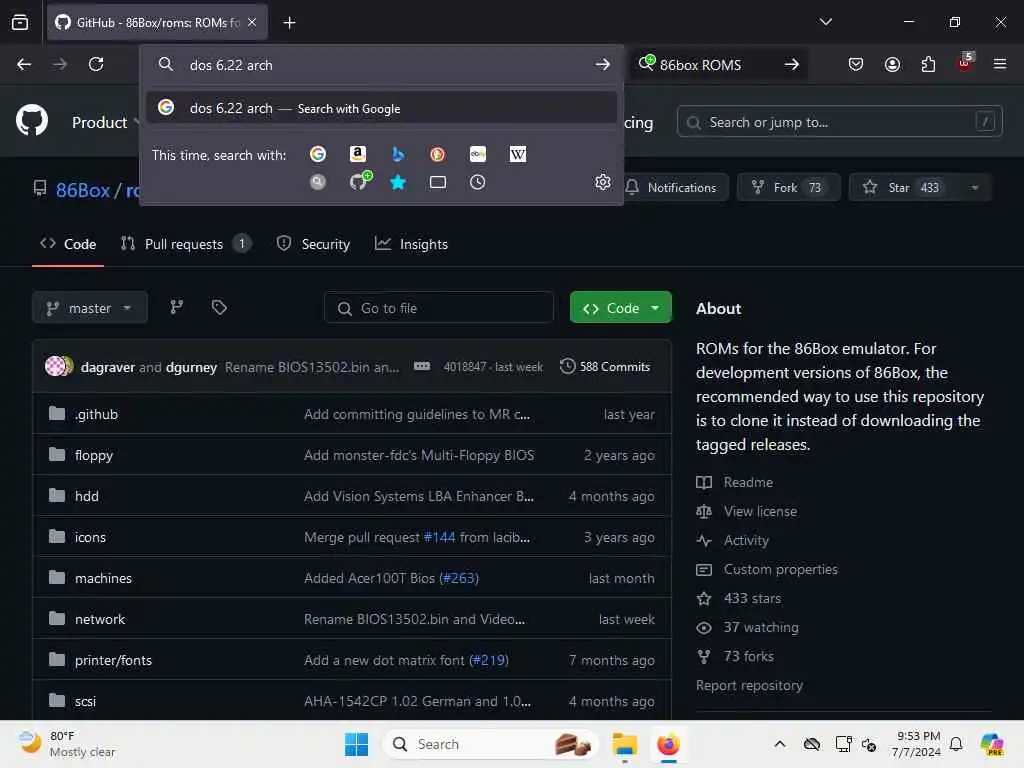
Task: Open master branch dropdown
Action: pyautogui.click(x=89, y=308)
